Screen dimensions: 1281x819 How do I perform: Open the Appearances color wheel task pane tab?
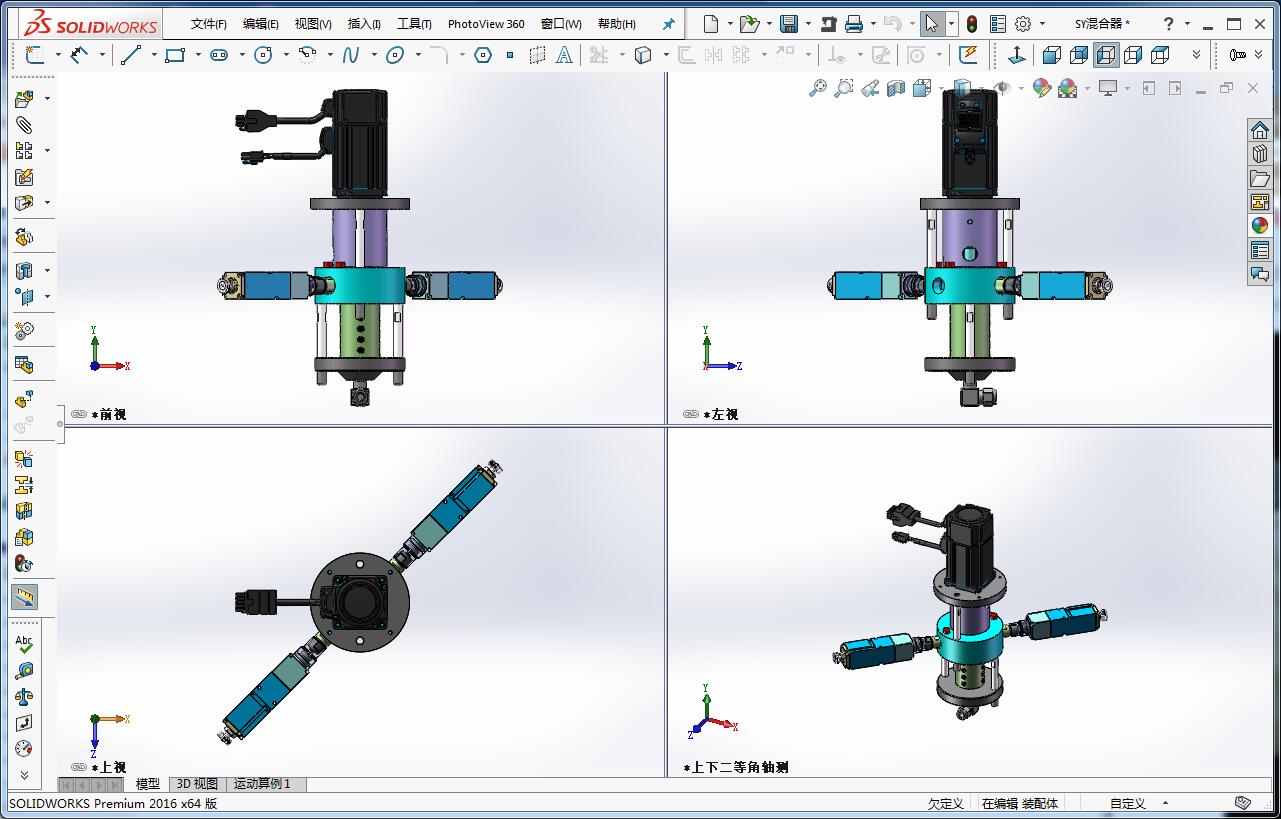(1259, 226)
